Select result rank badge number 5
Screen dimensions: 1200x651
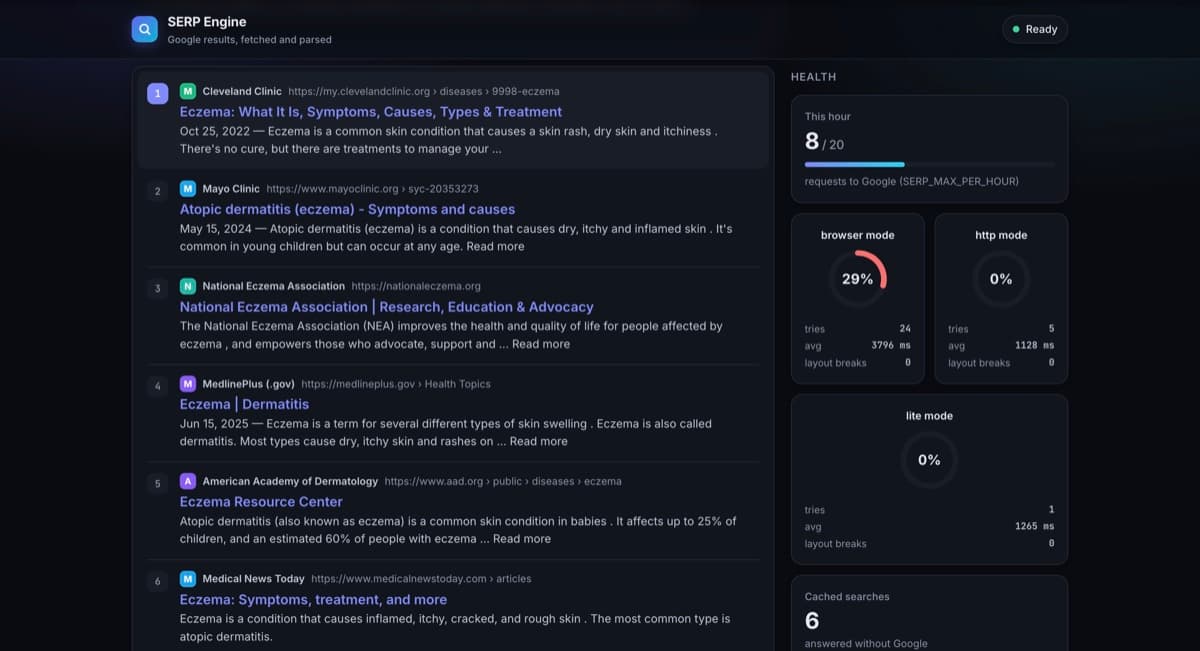(158, 484)
